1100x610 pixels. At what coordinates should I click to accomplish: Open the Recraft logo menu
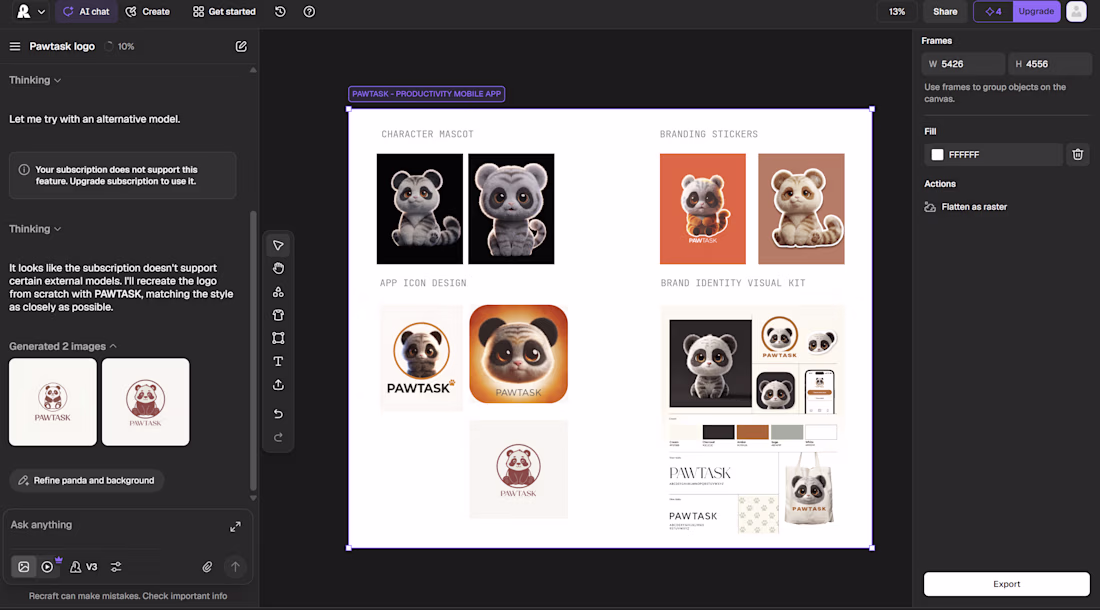click(x=30, y=11)
